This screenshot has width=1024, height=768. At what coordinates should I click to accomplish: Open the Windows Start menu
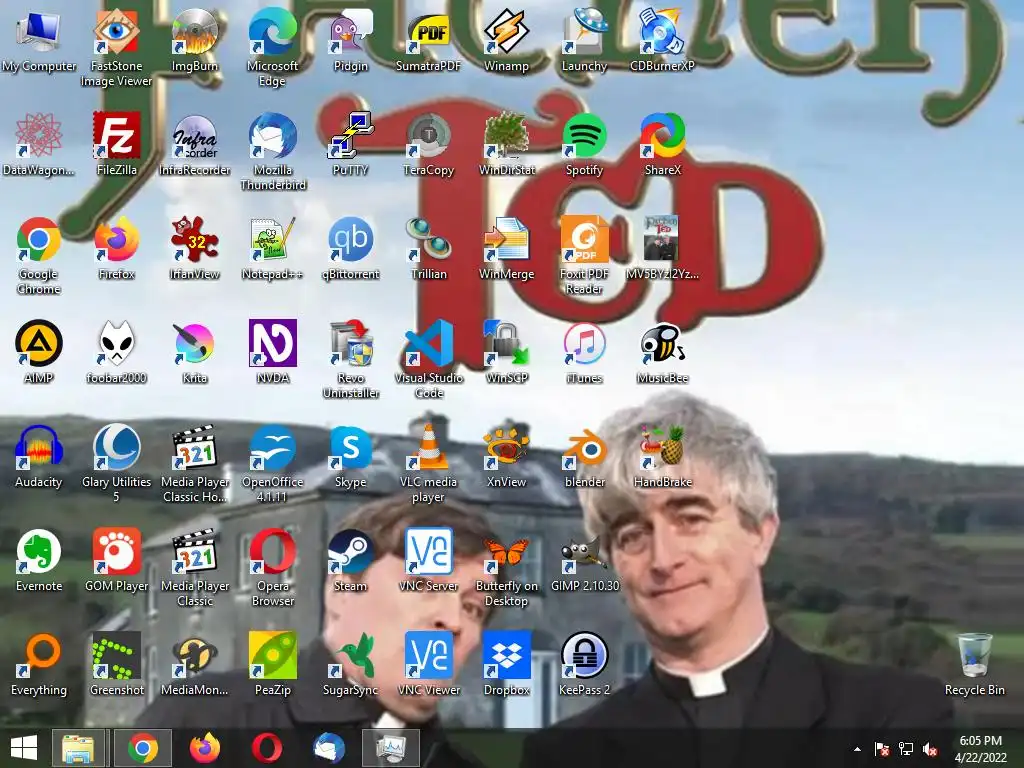[x=24, y=748]
